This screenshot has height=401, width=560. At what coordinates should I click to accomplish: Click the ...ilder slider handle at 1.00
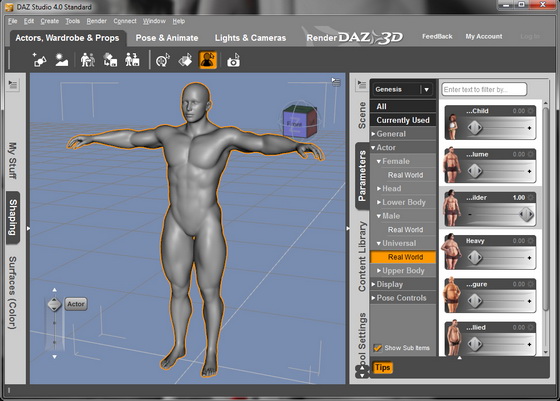[526, 214]
